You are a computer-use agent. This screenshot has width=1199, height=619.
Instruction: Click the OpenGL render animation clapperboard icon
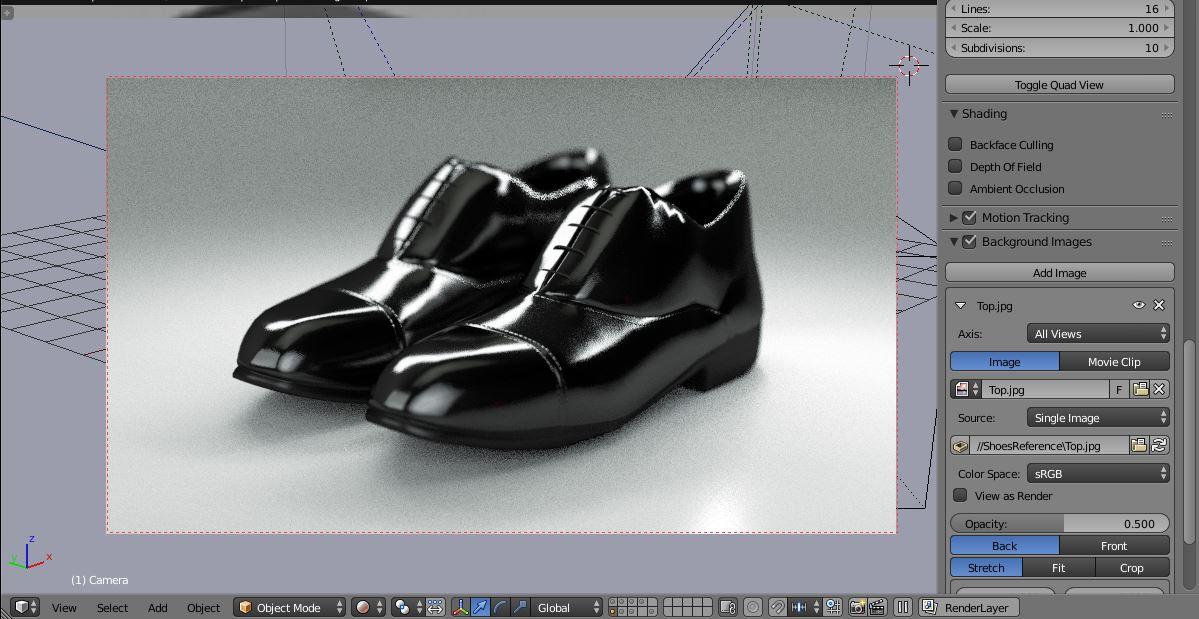877,607
